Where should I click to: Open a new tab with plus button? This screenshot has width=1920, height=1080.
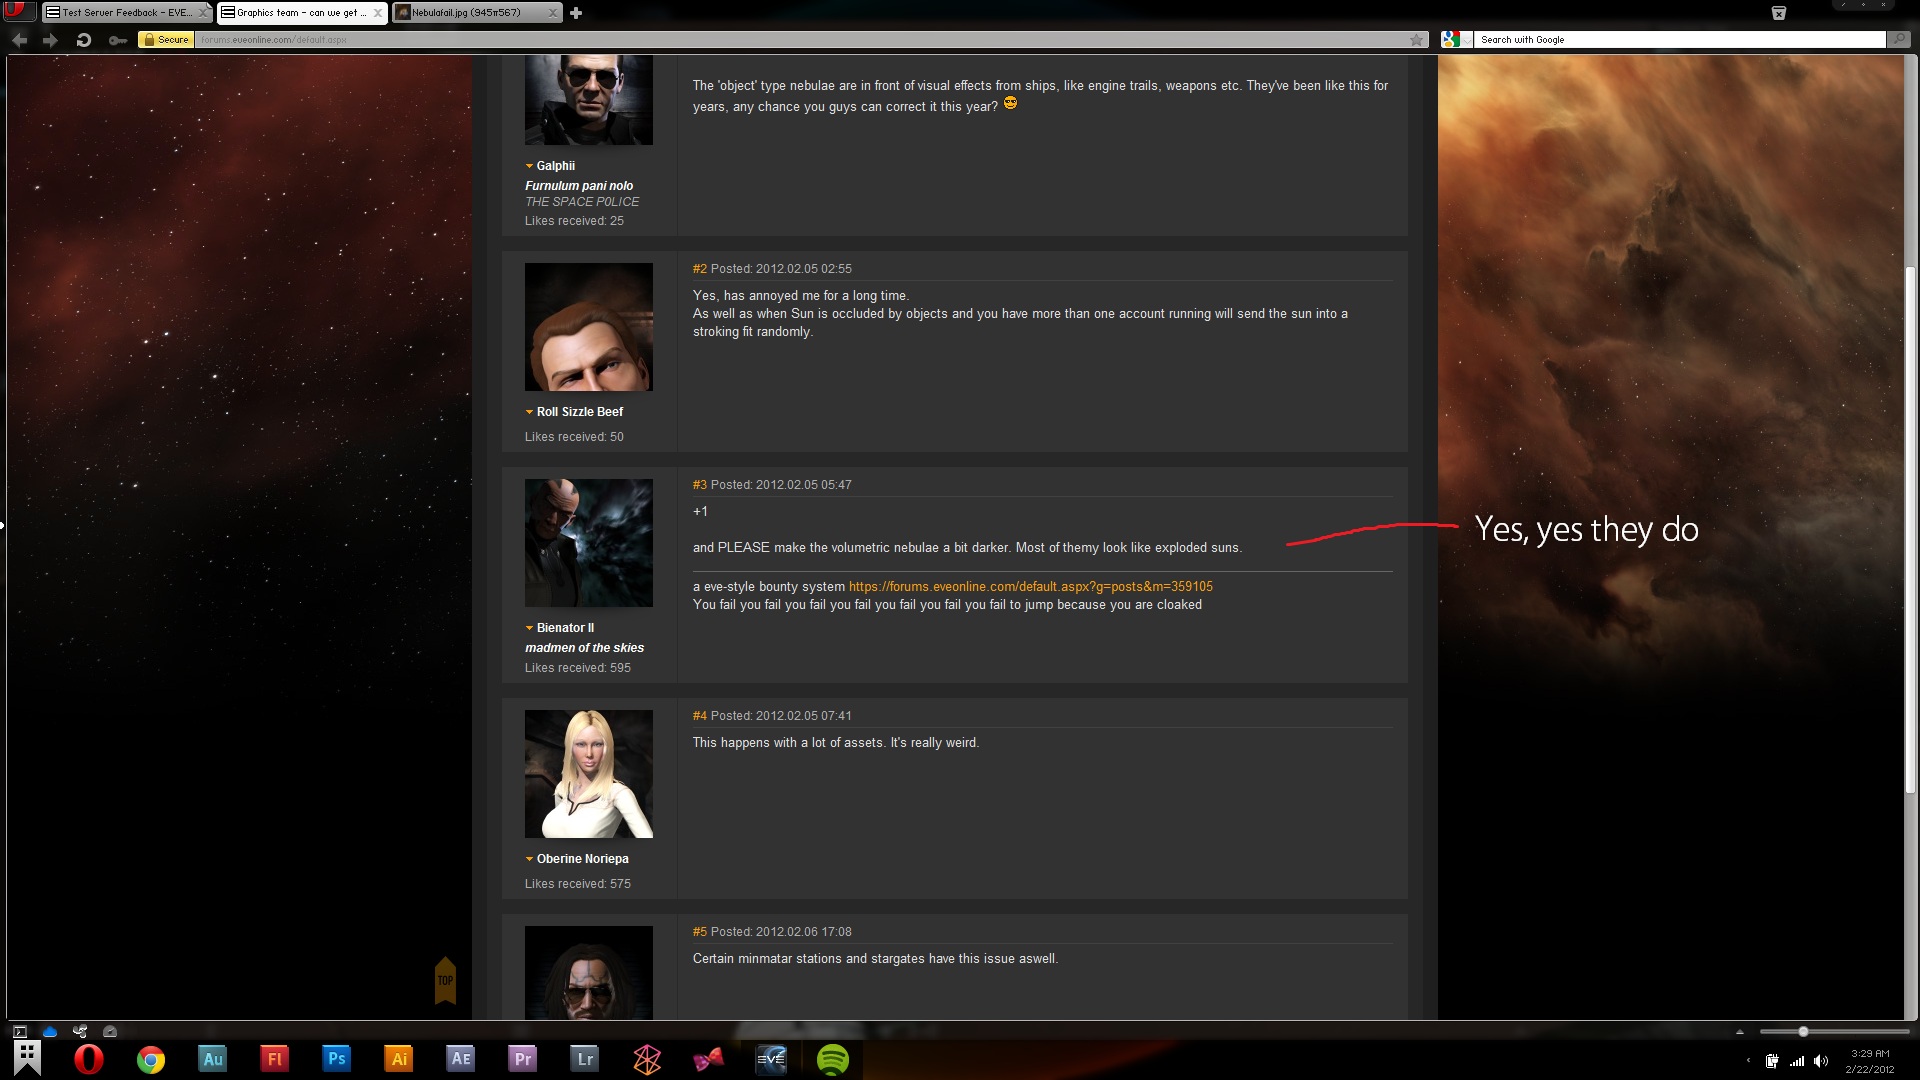(x=576, y=13)
